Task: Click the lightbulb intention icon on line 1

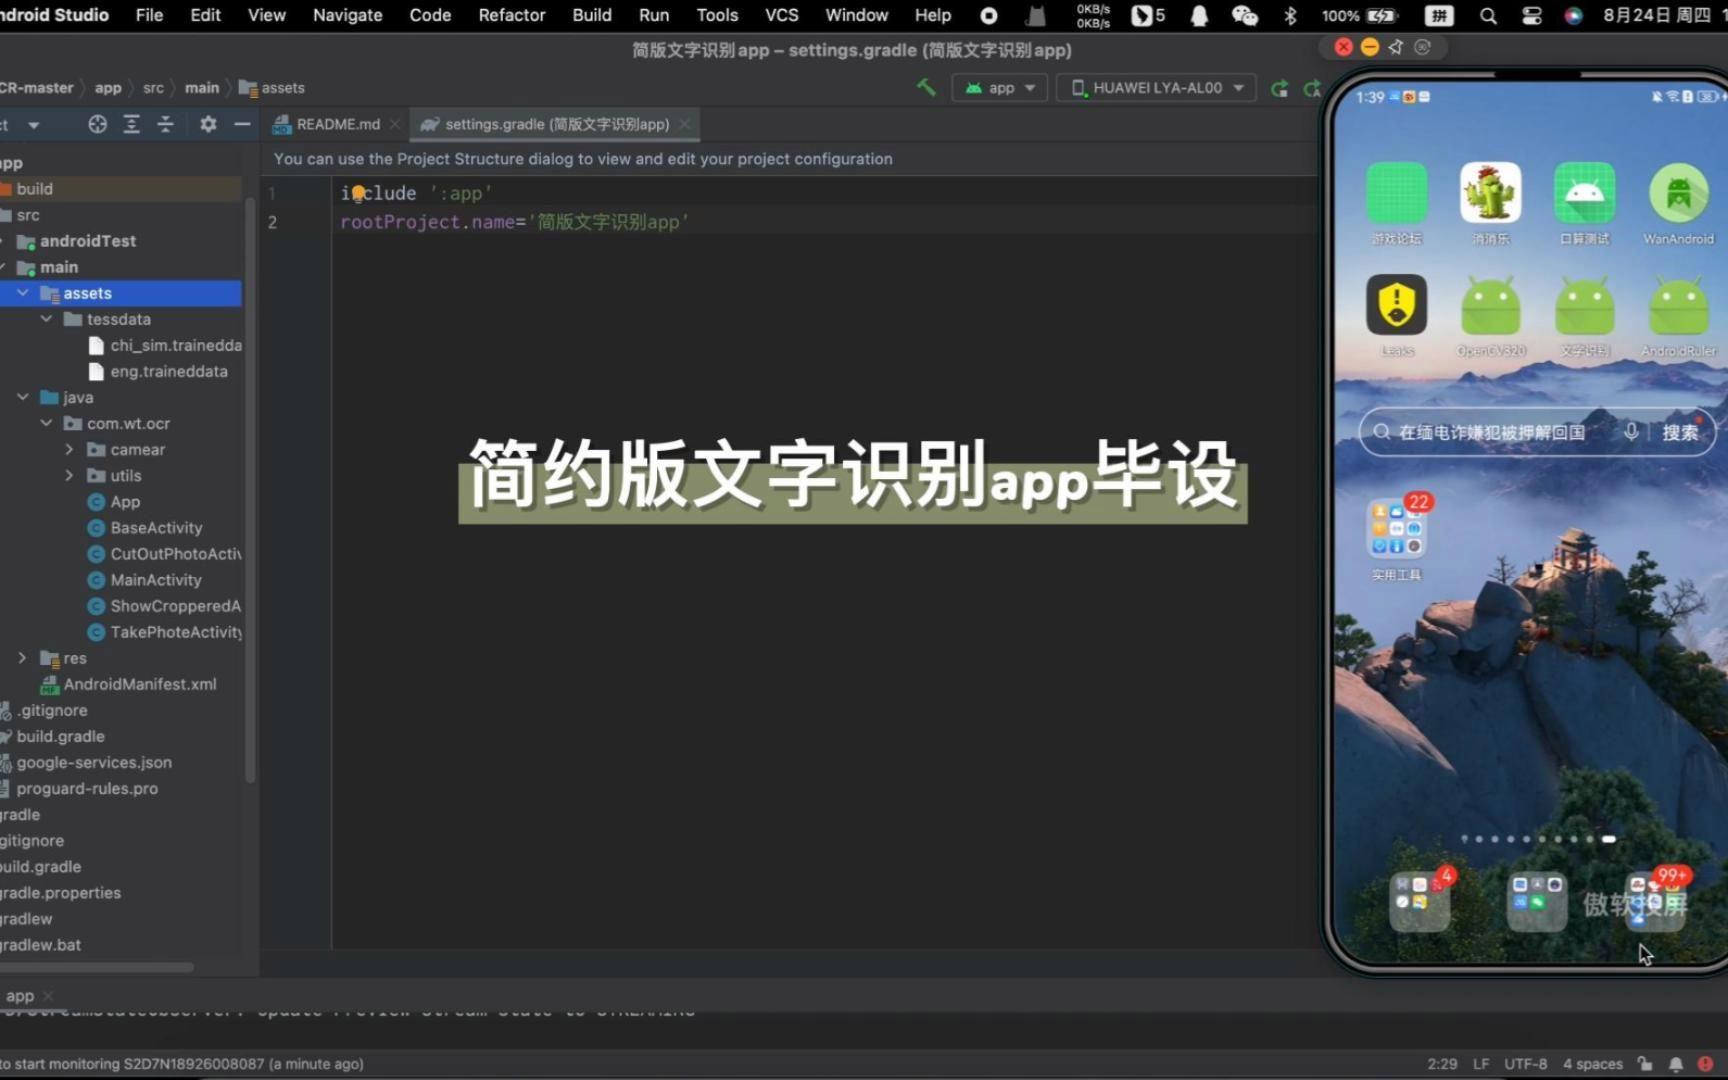Action: click(x=358, y=193)
